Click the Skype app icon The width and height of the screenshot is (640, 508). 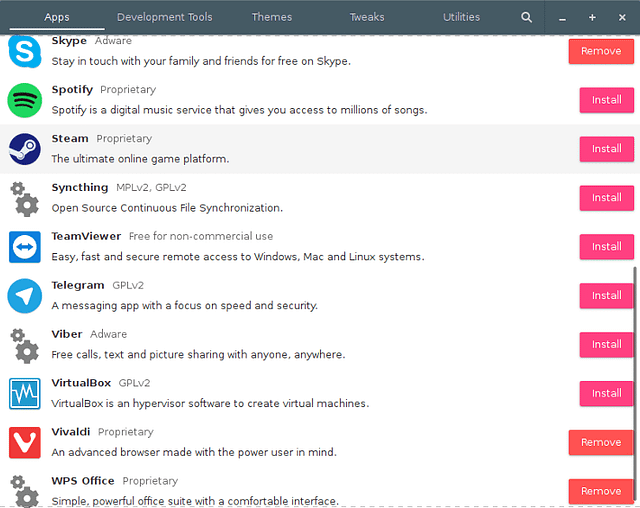pyautogui.click(x=24, y=52)
